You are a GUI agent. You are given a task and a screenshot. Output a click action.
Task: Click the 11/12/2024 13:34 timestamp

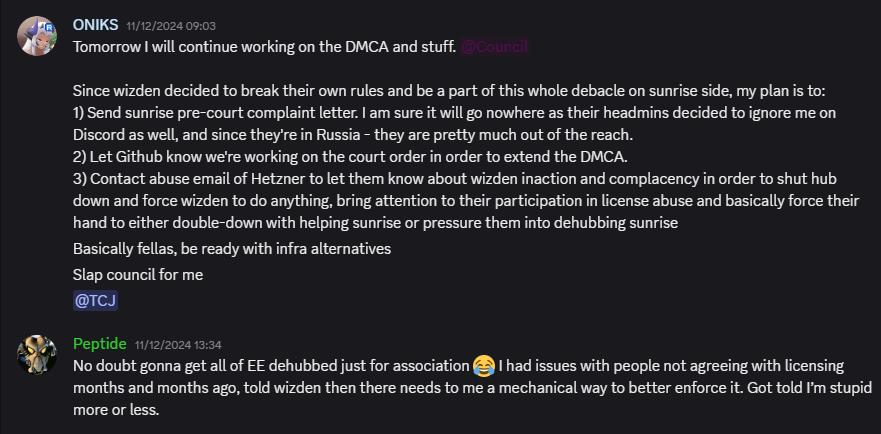tap(178, 345)
